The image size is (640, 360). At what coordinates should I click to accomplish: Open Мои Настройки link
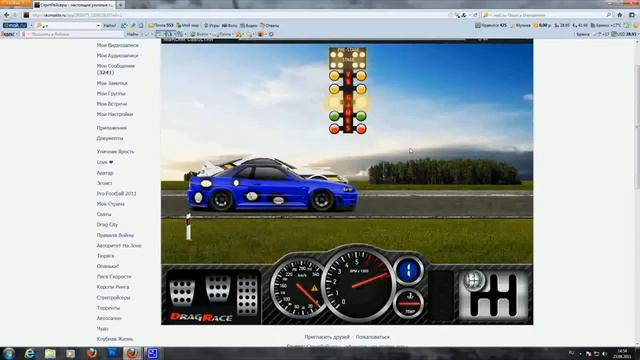tap(115, 114)
